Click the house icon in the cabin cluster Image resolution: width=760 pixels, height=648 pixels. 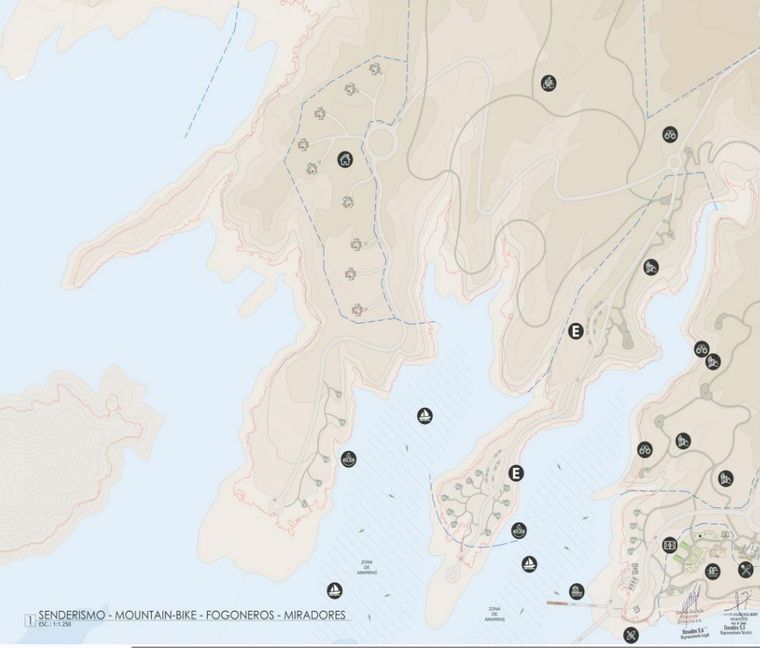(x=345, y=158)
